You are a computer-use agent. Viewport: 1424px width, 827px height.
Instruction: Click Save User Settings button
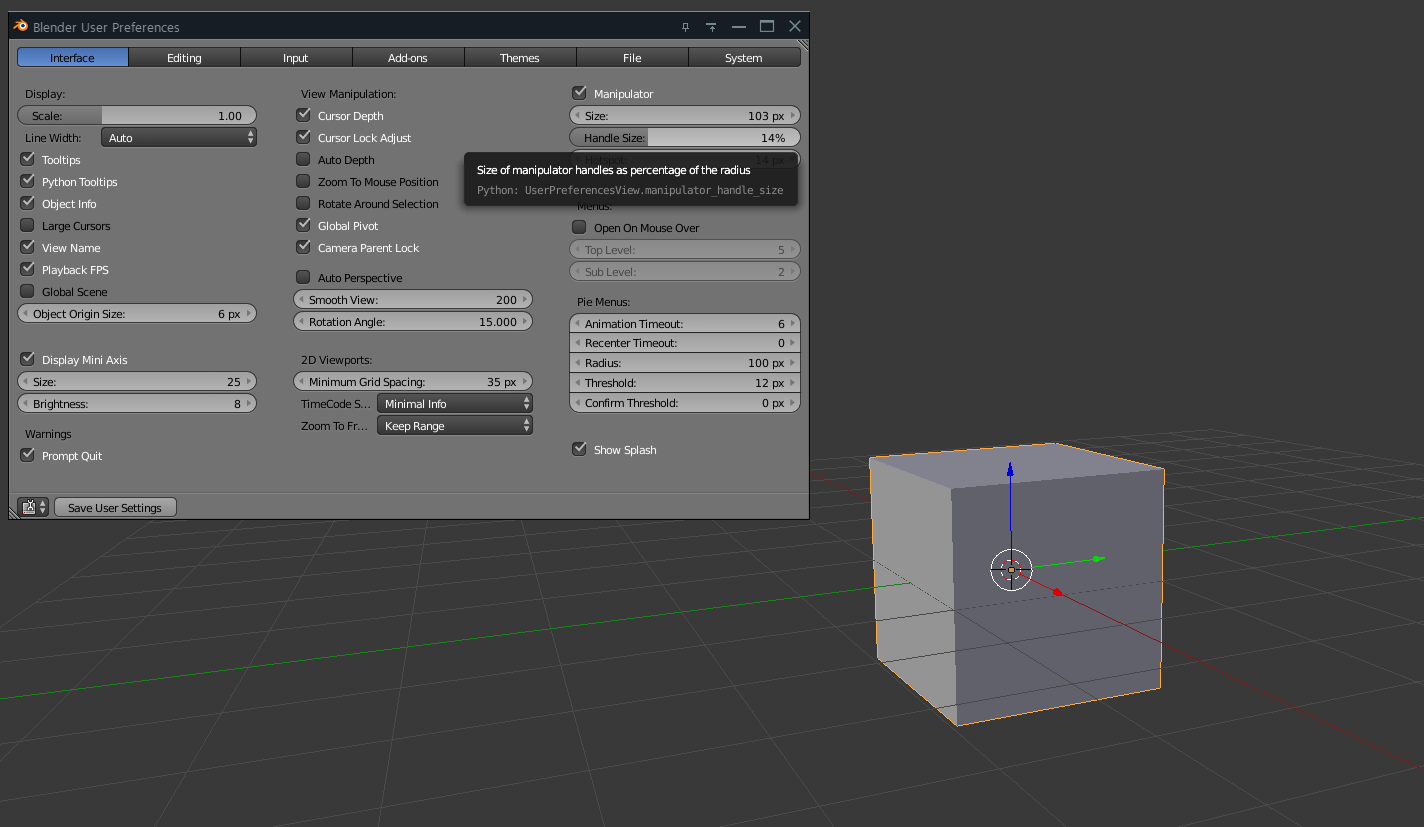click(x=115, y=508)
